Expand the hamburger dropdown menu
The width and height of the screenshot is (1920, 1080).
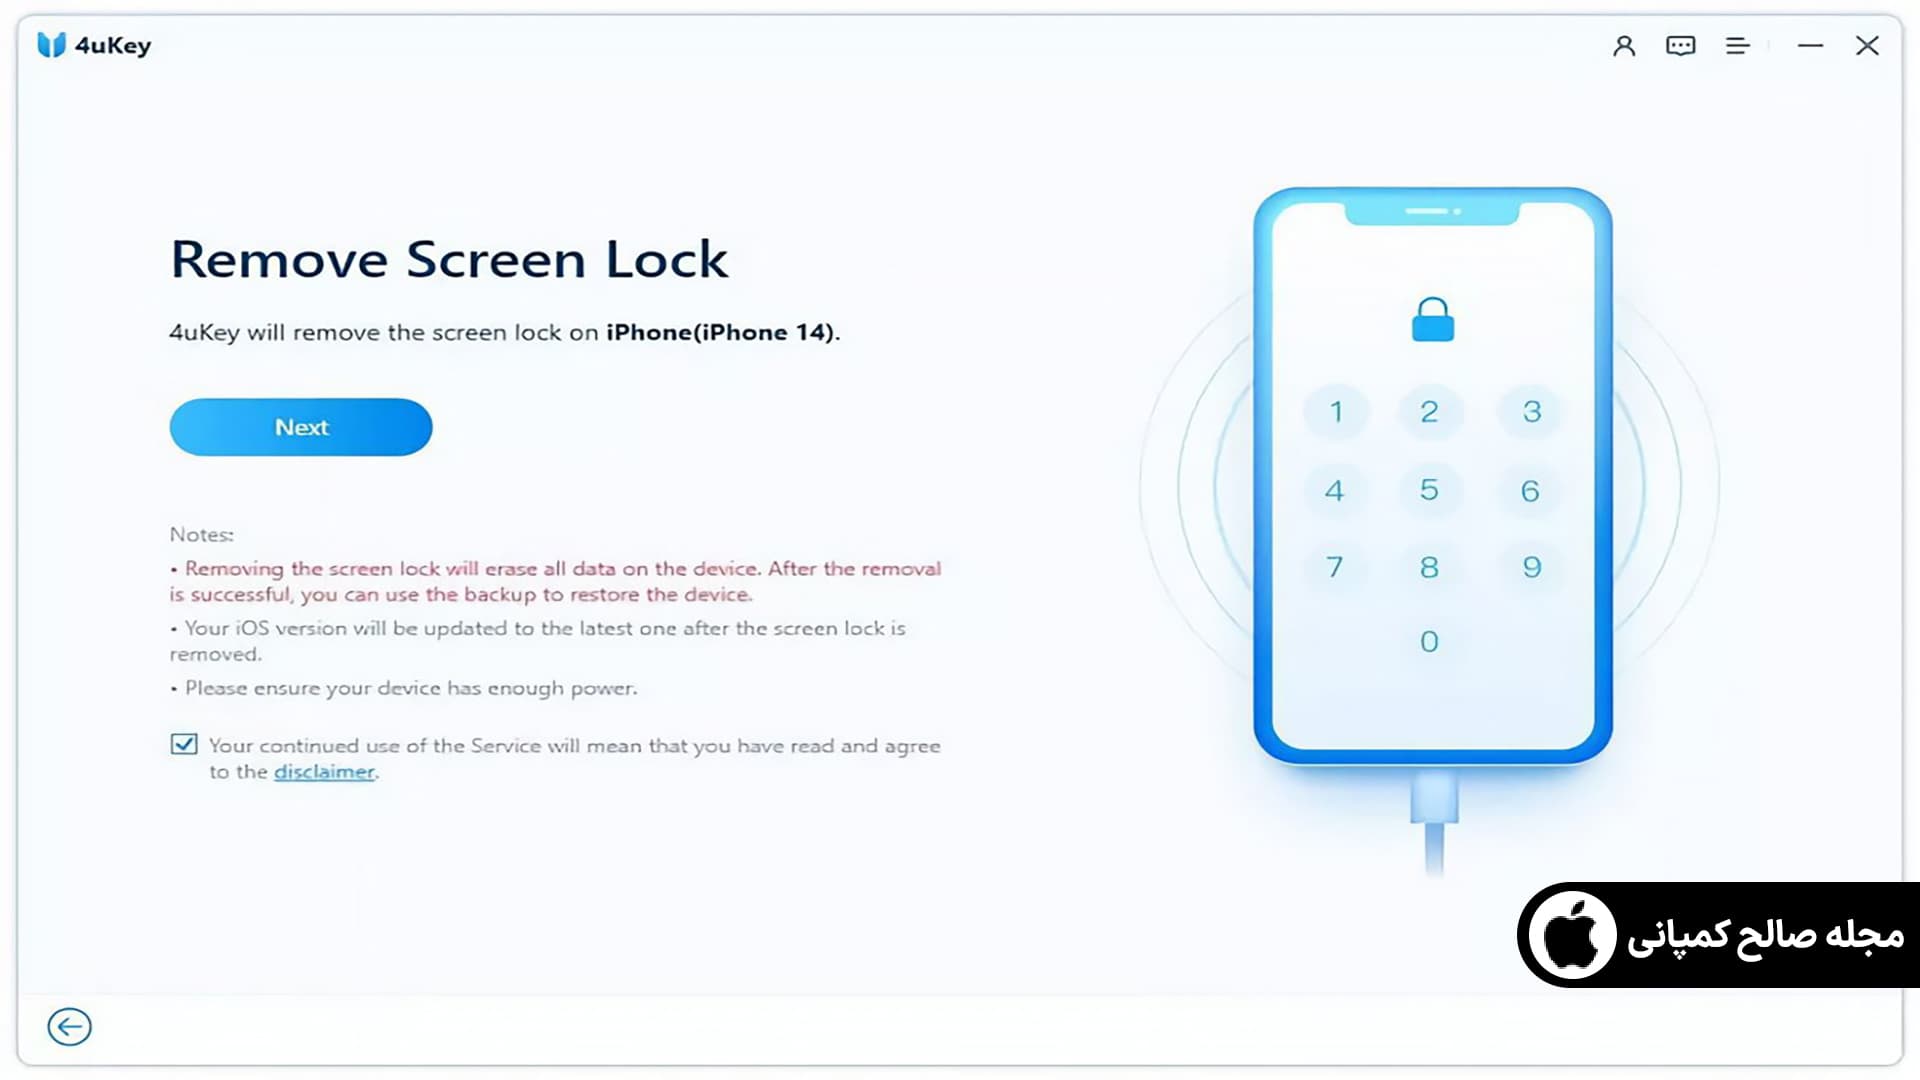[1739, 46]
